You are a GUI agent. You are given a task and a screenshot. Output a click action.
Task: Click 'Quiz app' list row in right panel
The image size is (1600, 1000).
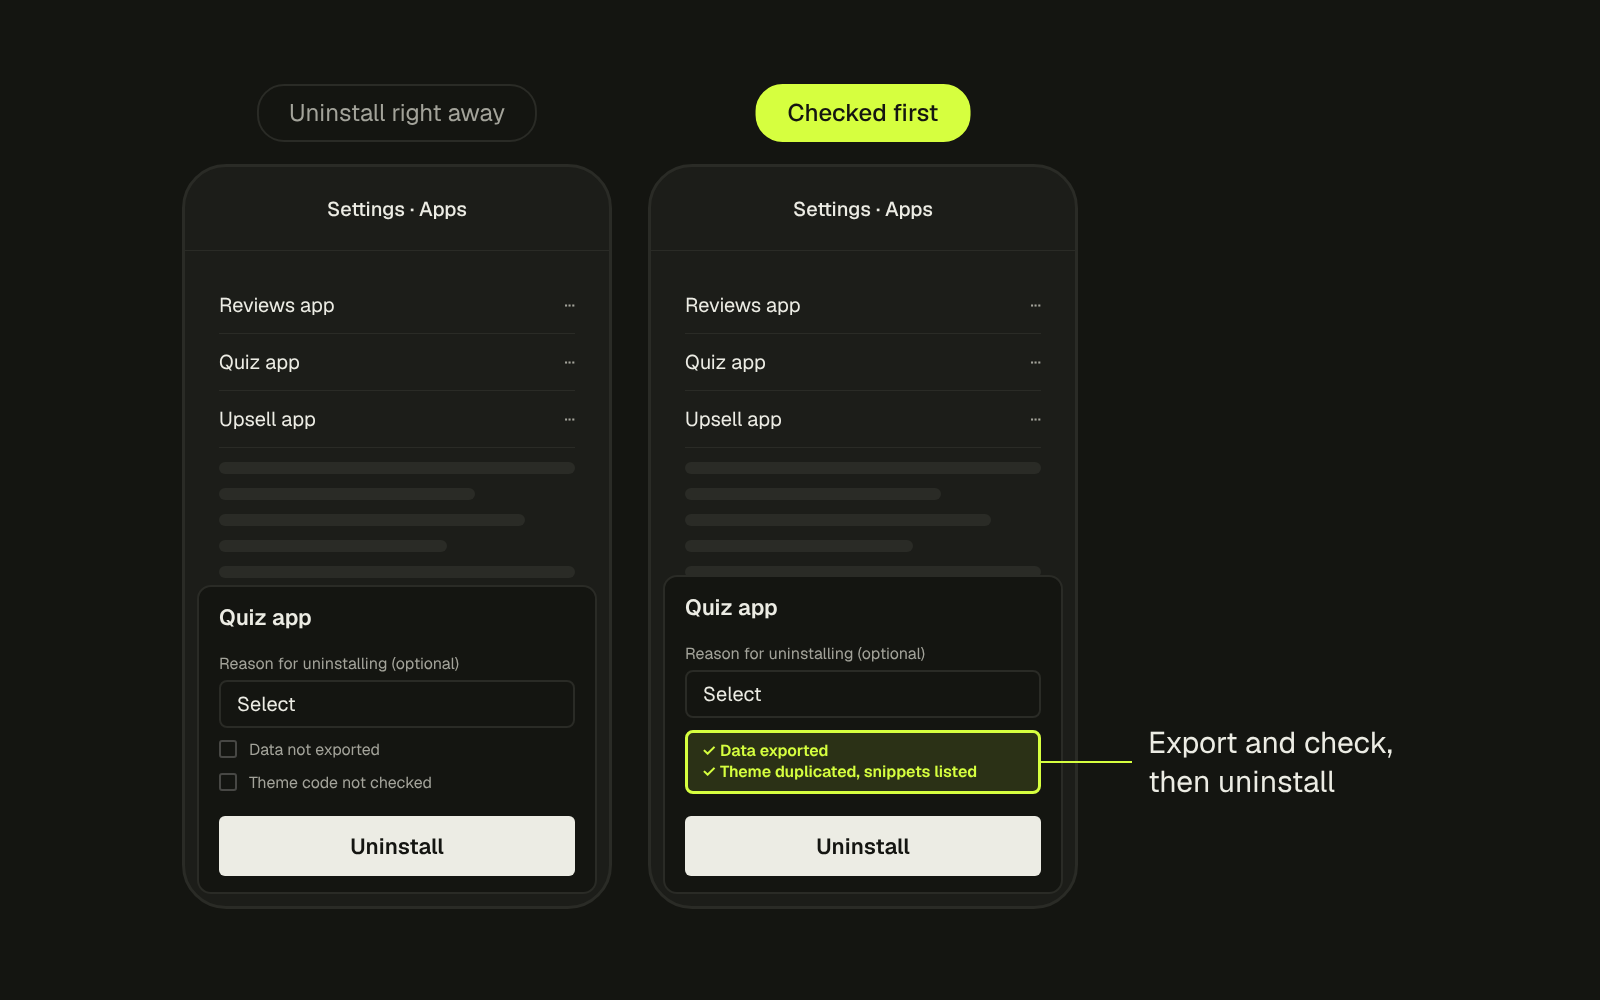click(863, 362)
